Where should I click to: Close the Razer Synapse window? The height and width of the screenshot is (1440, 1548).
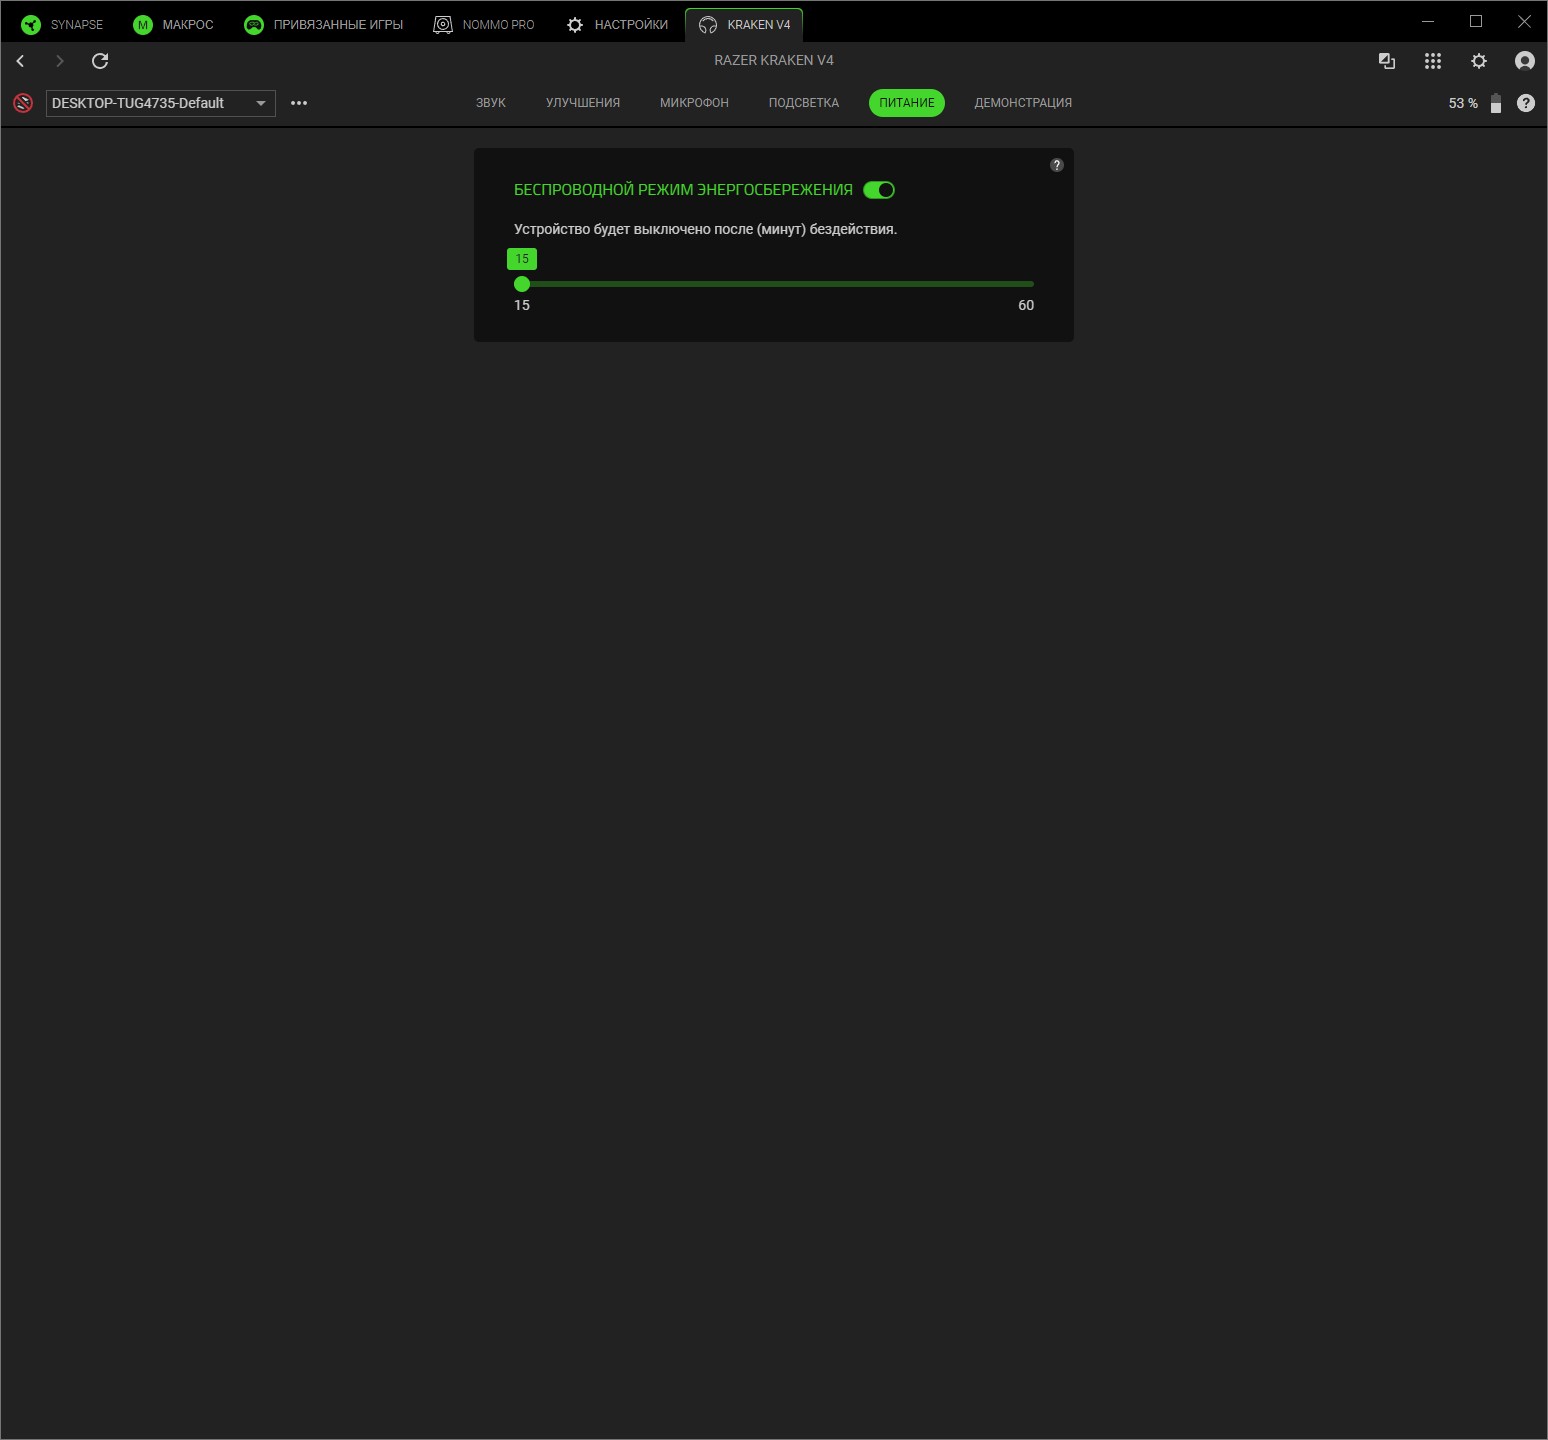[x=1524, y=21]
